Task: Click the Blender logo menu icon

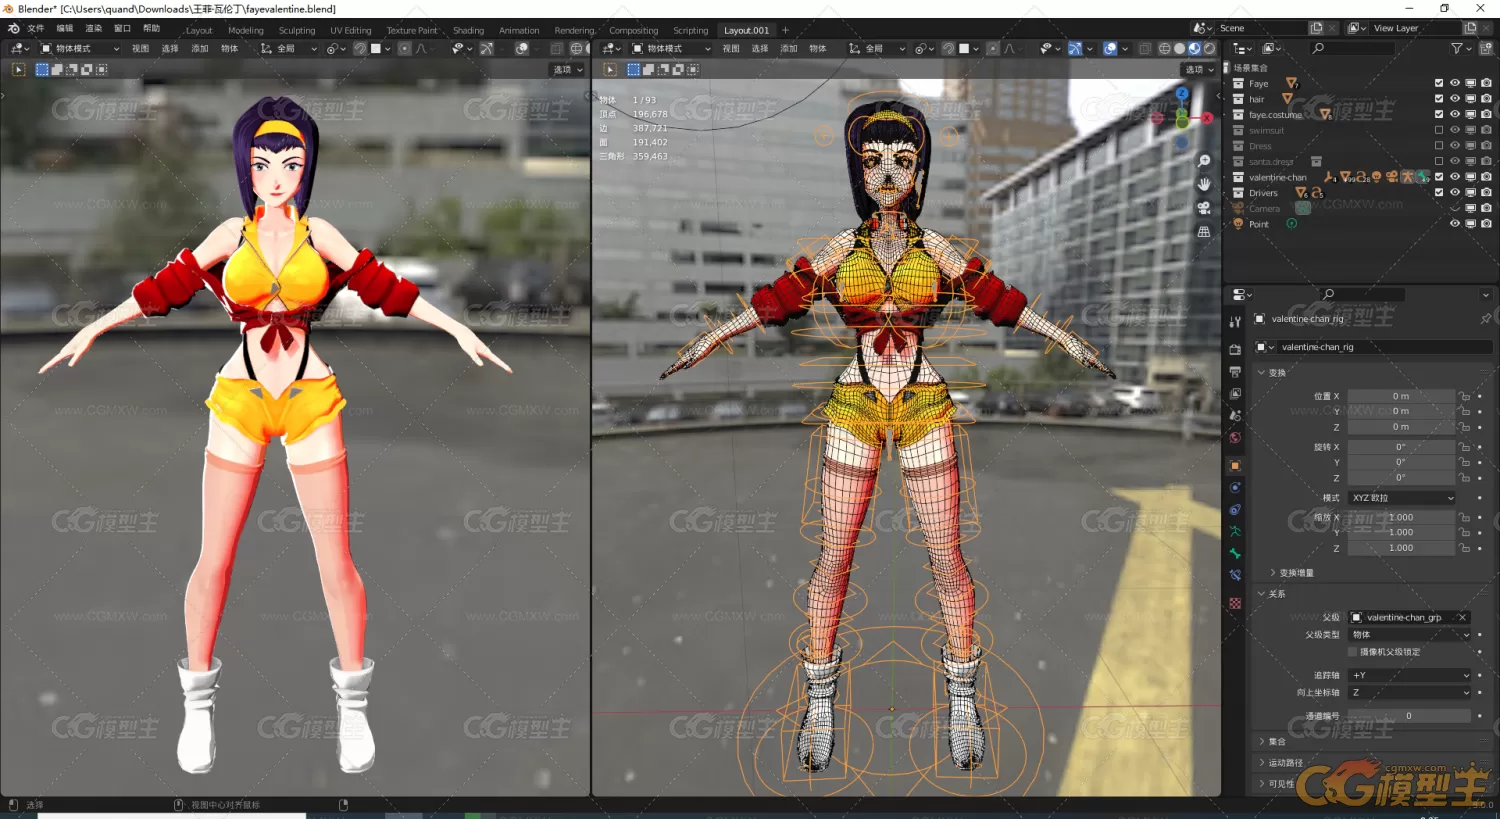Action: point(14,29)
